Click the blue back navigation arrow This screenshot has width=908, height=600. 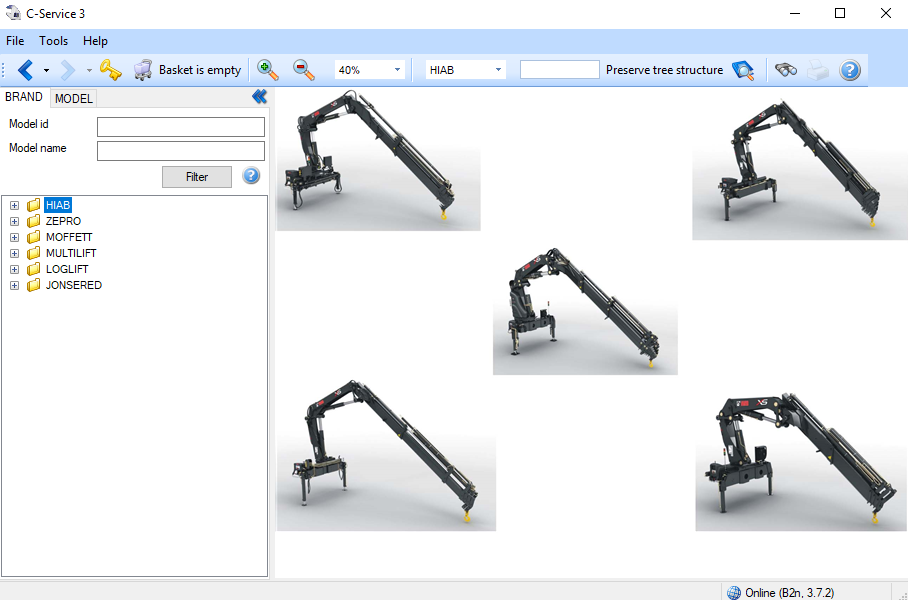click(x=25, y=70)
